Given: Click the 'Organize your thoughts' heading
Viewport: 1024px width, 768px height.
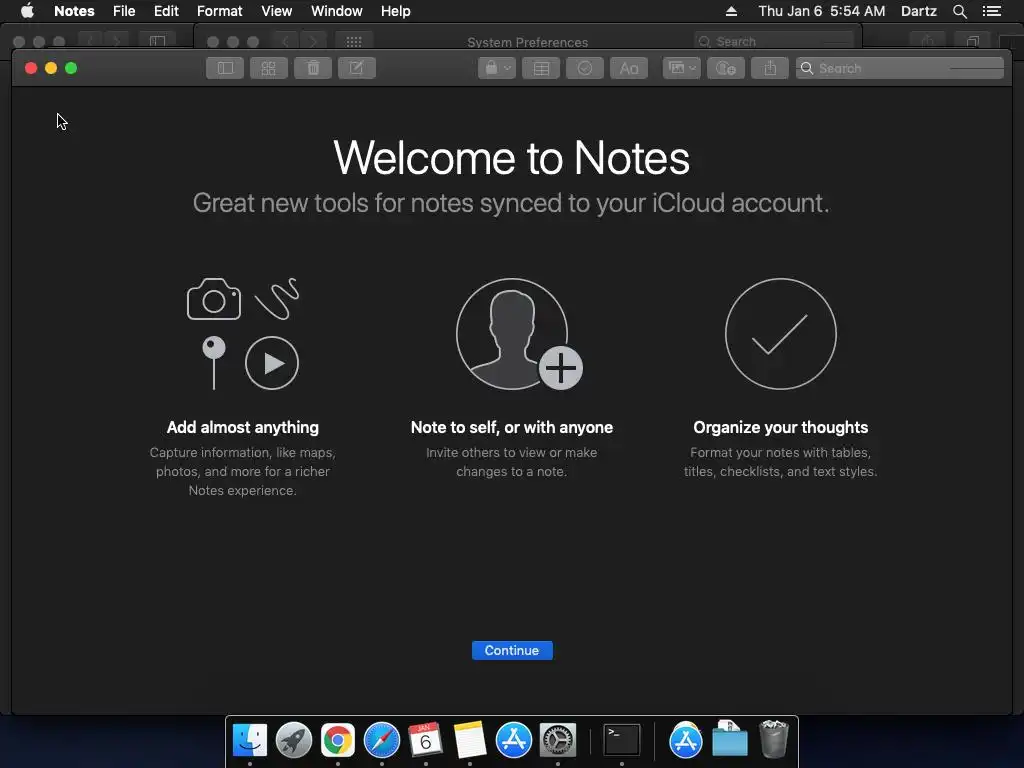Looking at the screenshot, I should tap(780, 427).
